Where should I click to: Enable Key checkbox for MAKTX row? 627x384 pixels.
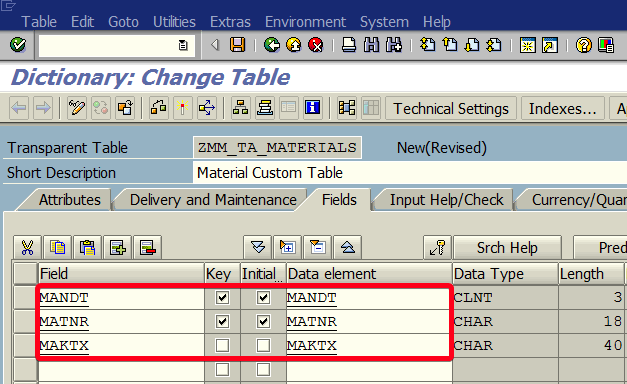(x=222, y=346)
